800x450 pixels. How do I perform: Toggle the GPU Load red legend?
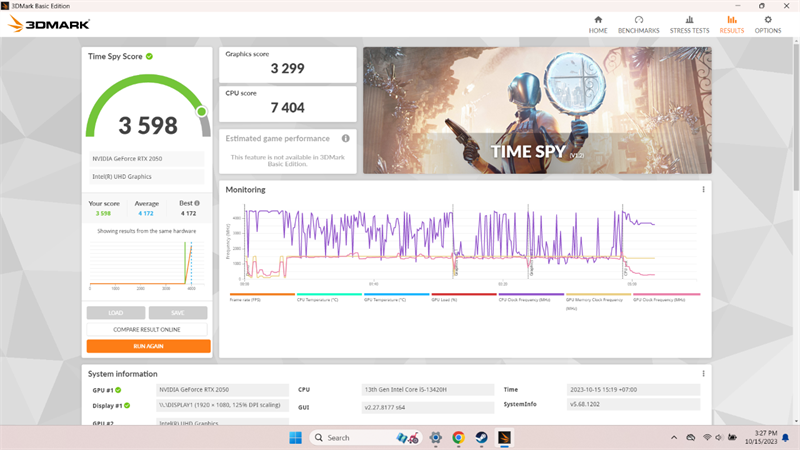coord(464,297)
